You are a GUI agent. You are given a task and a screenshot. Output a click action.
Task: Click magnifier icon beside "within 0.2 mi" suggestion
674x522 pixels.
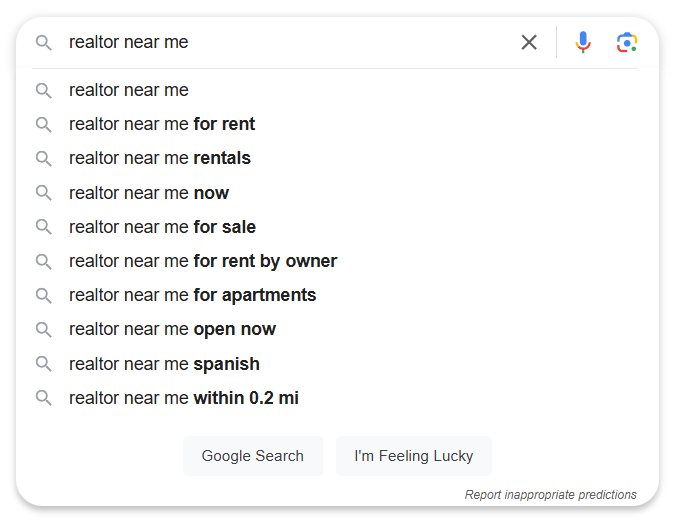pos(43,398)
